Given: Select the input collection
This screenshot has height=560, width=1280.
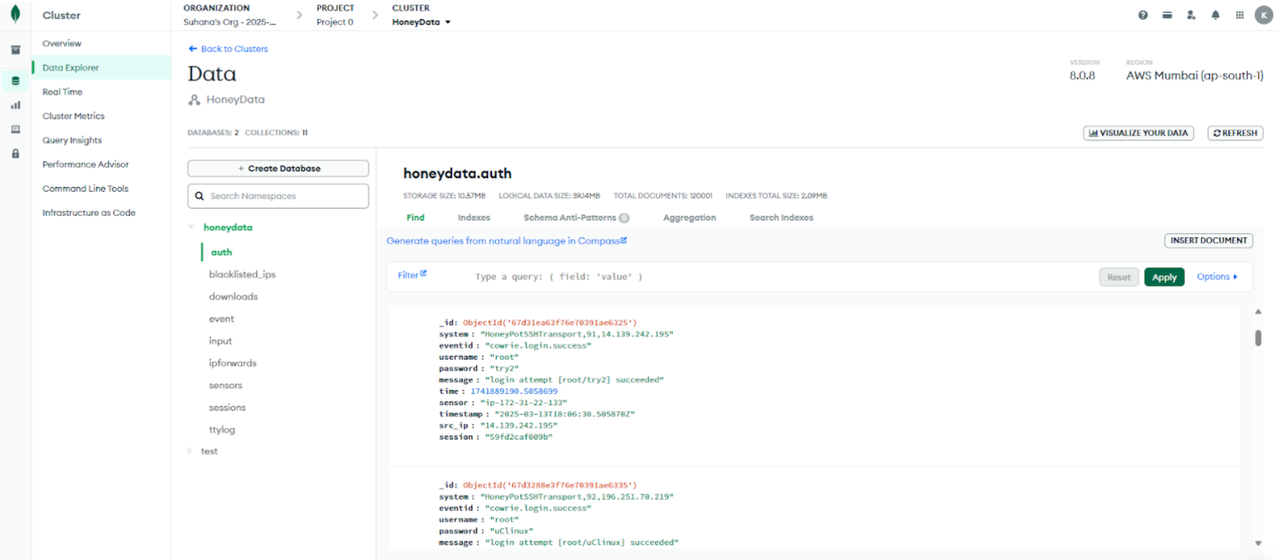Looking at the screenshot, I should (x=220, y=341).
